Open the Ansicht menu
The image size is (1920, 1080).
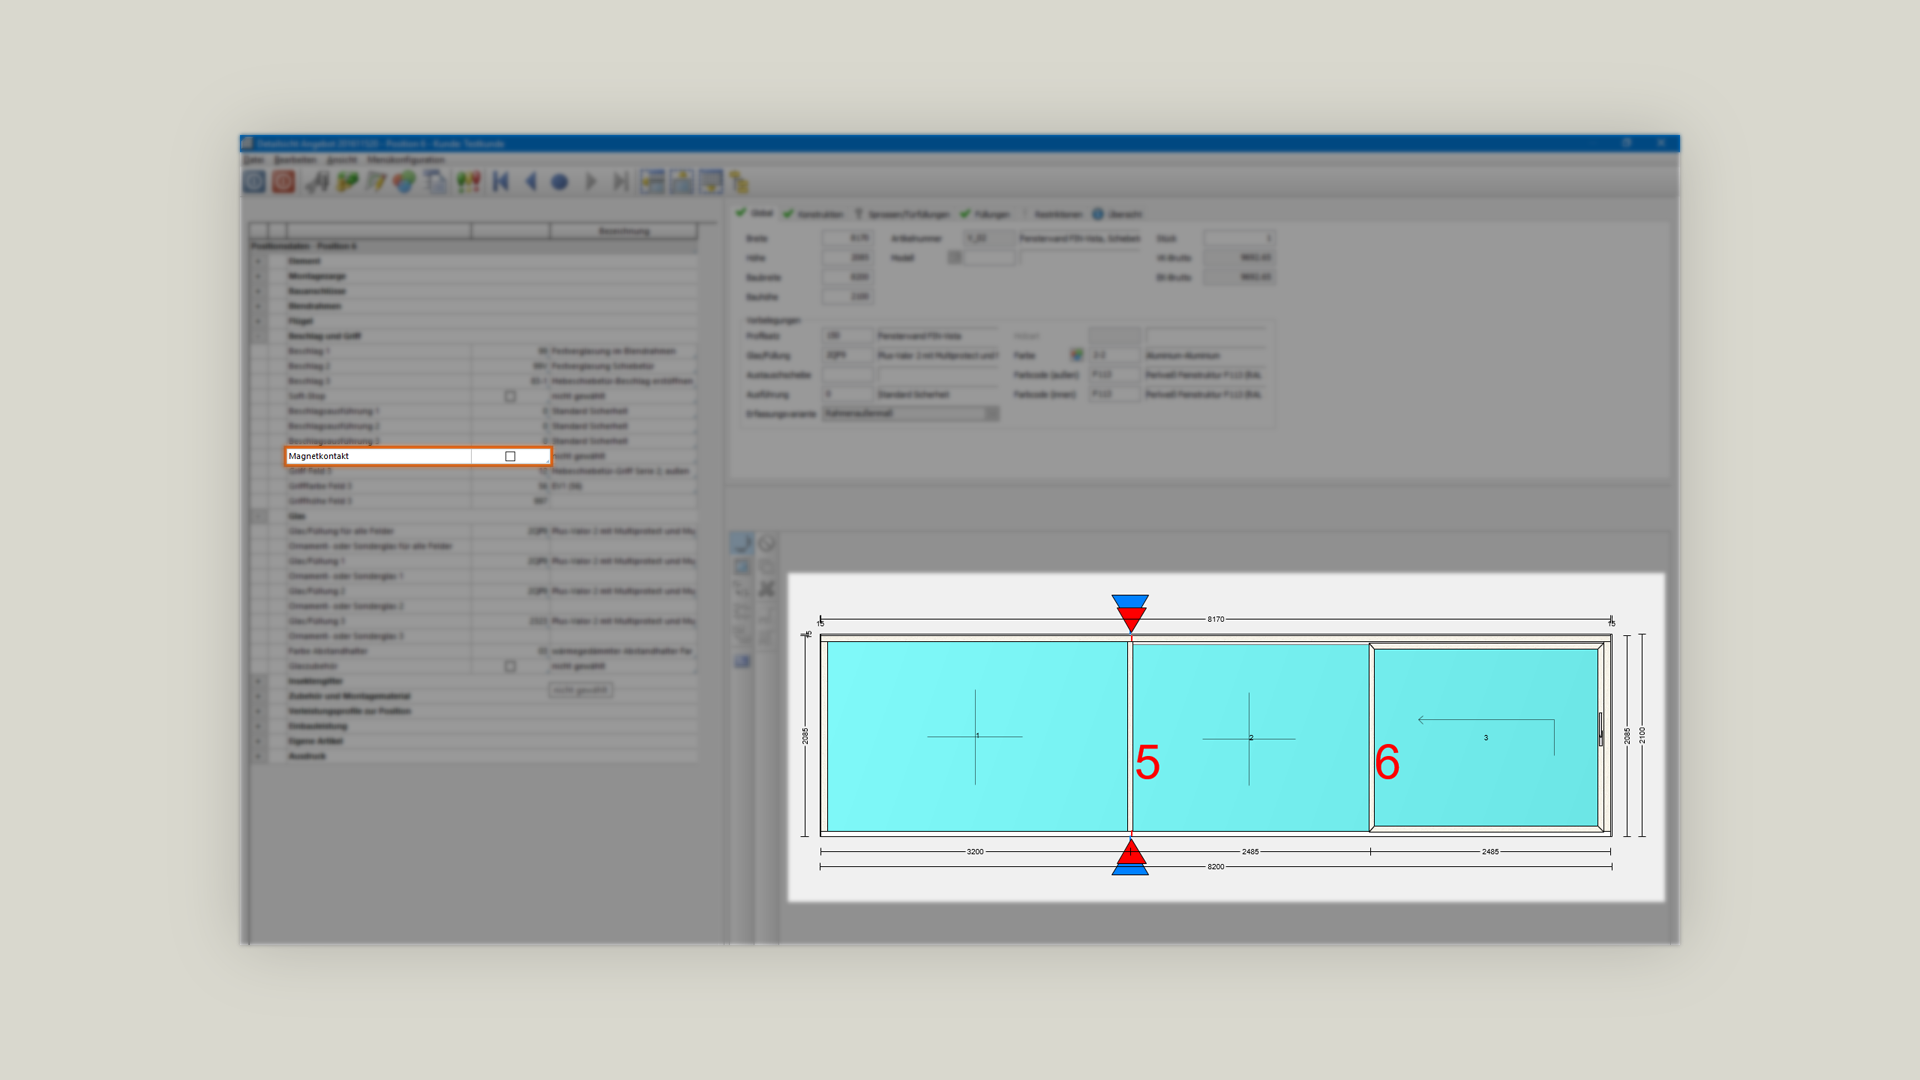[x=341, y=160]
